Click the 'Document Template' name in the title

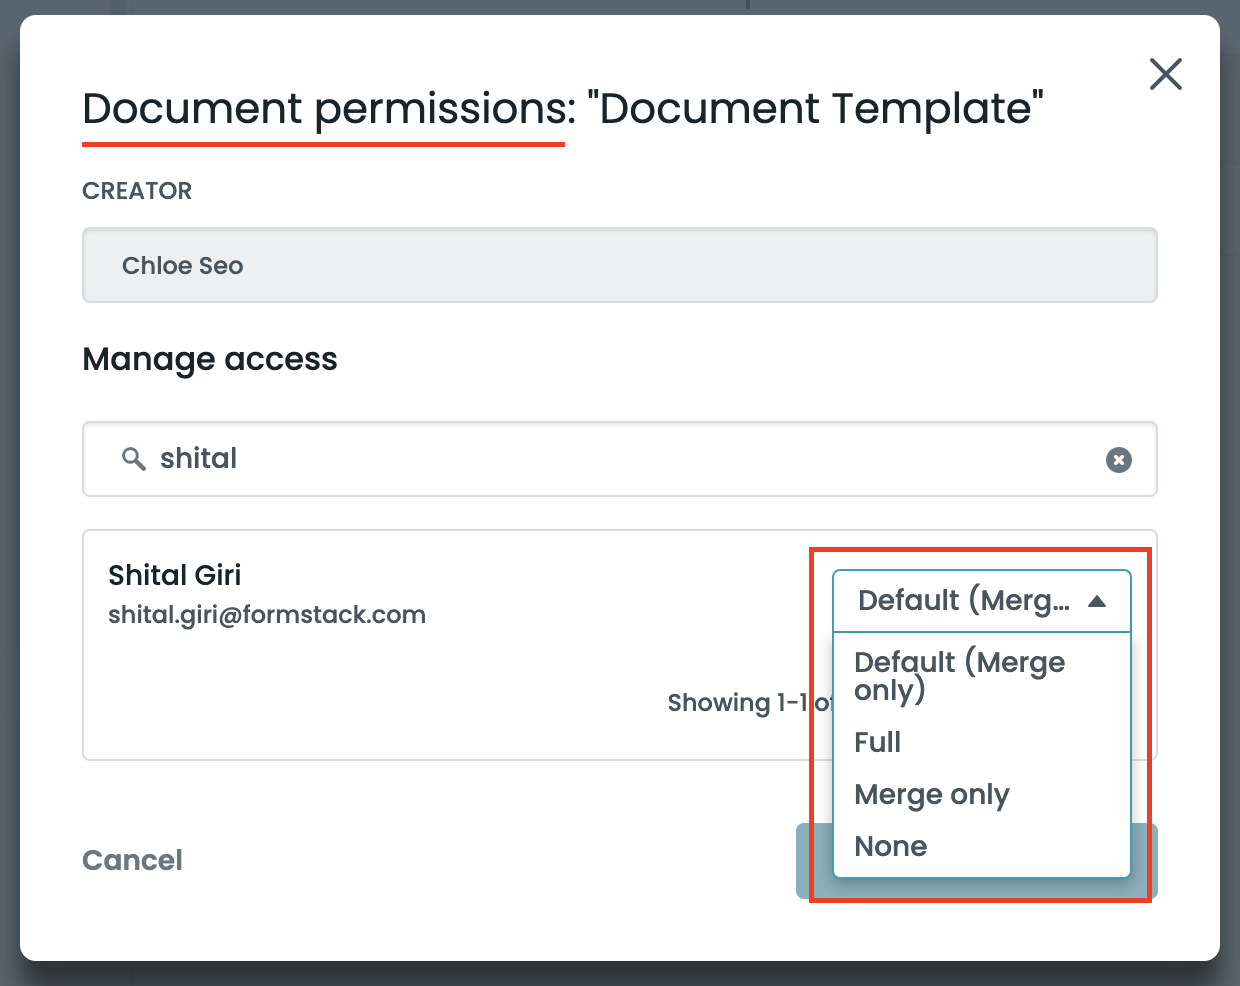click(816, 108)
